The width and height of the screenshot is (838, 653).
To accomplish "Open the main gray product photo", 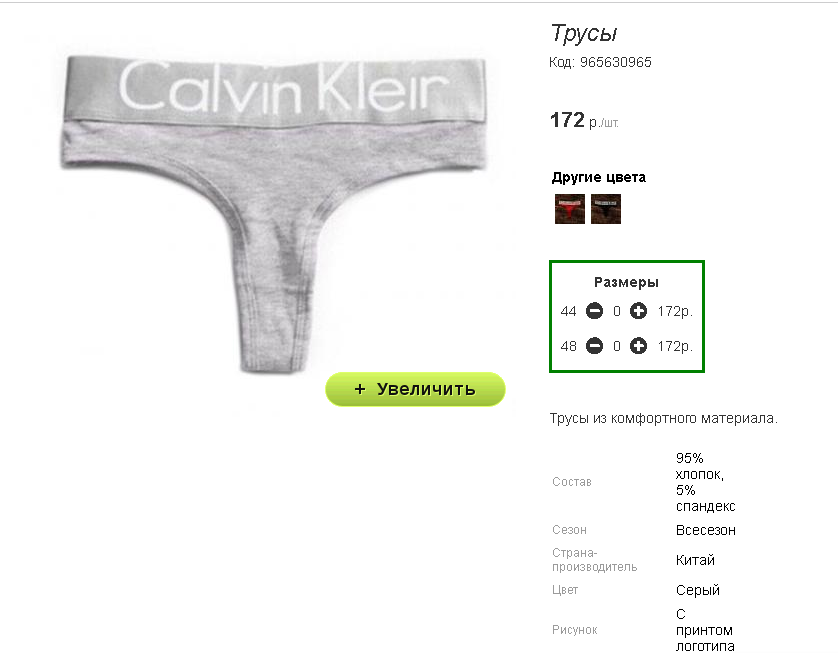I will 274,214.
